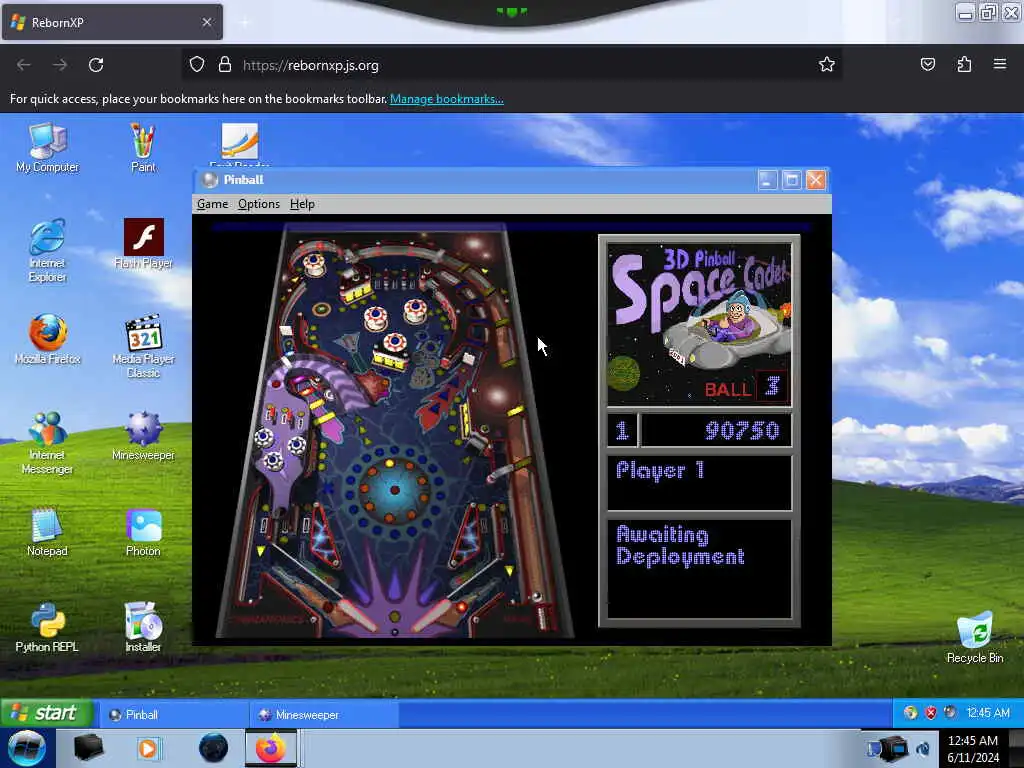Launch Mozilla Firefox from the desktop

pyautogui.click(x=47, y=340)
